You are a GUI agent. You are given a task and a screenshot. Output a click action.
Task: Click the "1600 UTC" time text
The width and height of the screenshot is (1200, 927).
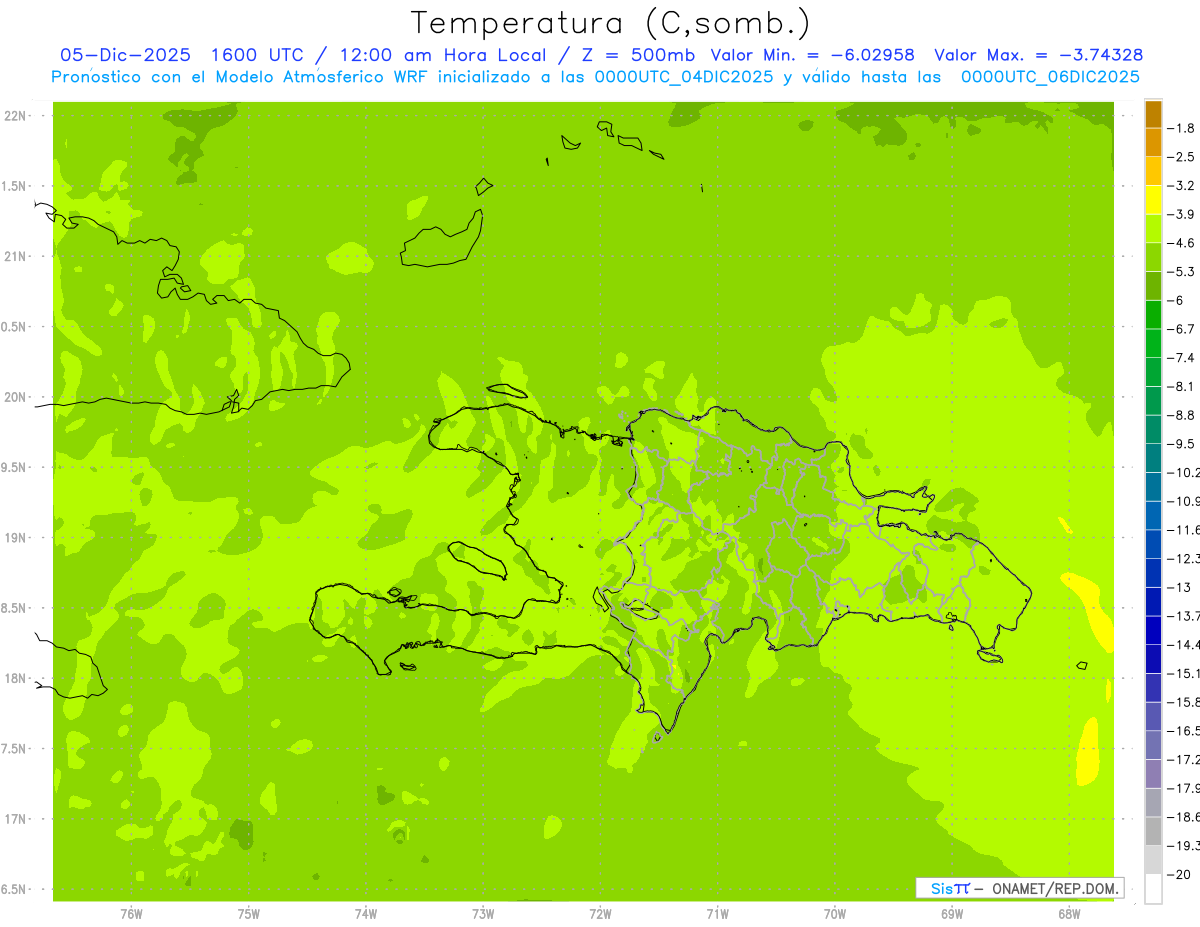pos(256,56)
